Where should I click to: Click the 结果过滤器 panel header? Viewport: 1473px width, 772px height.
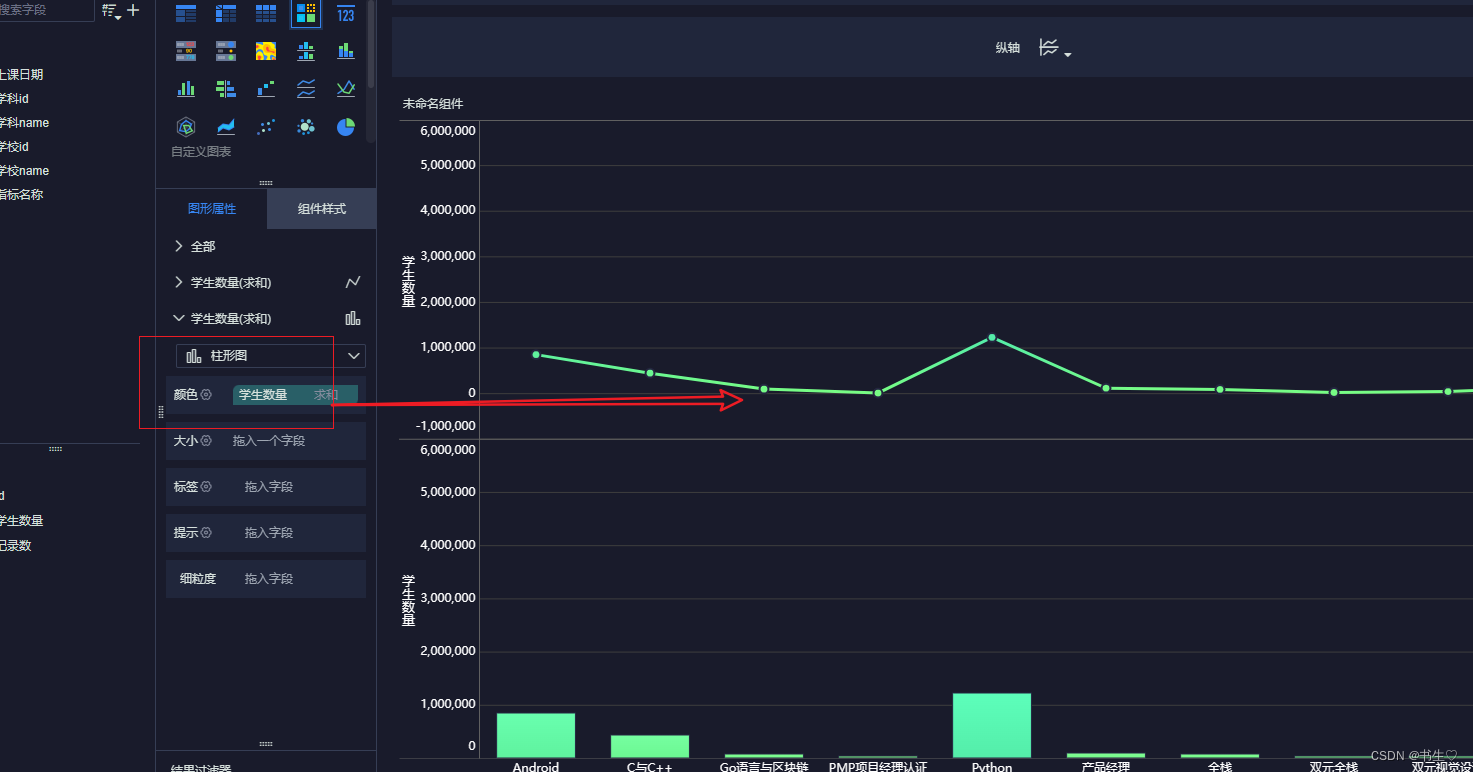tap(201, 768)
